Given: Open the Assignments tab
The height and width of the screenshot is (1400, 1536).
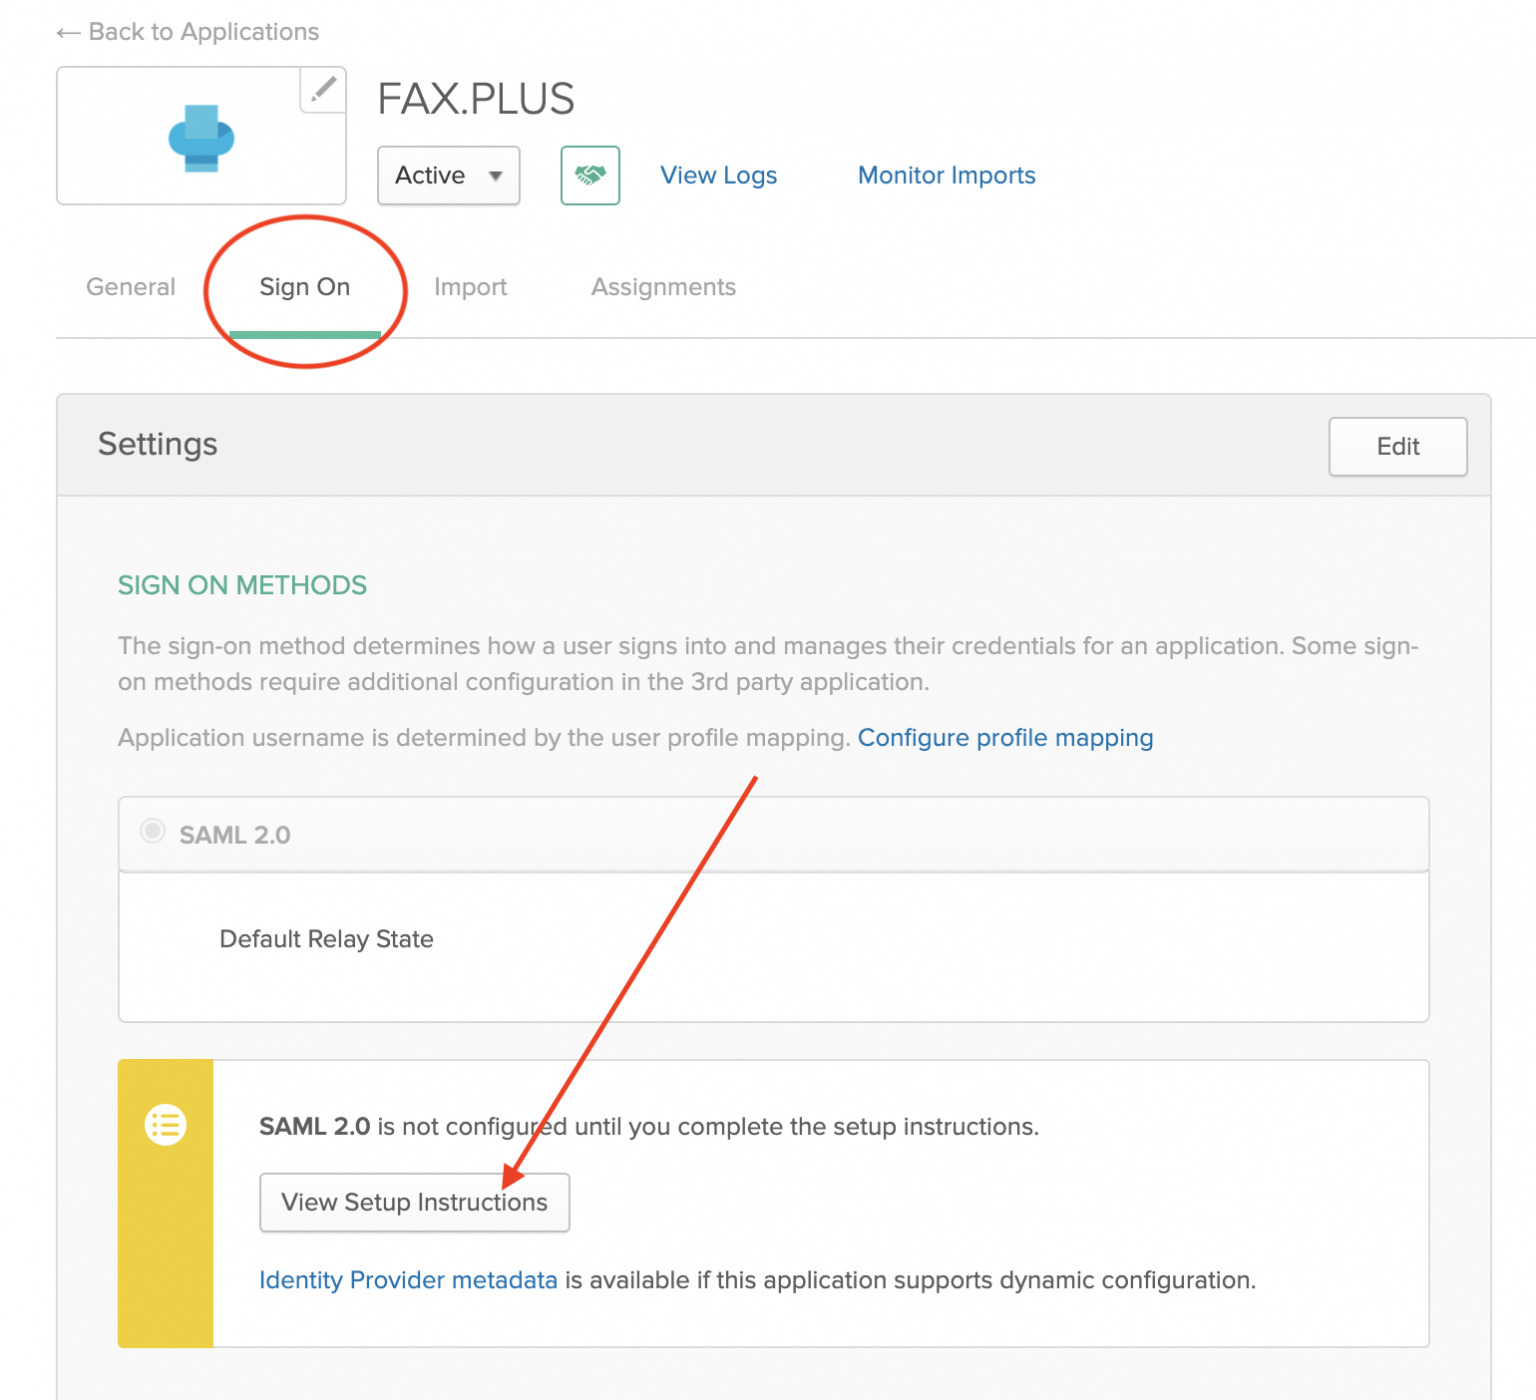Looking at the screenshot, I should (x=663, y=287).
